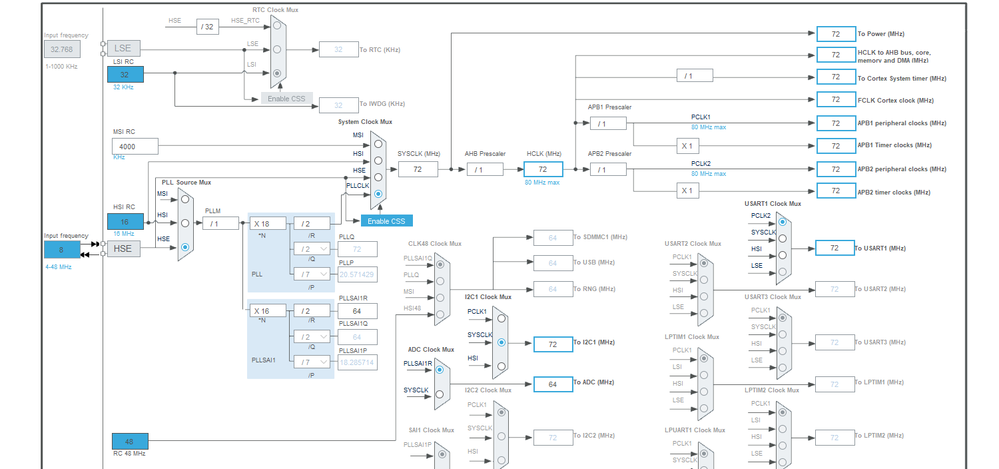Open the PLLM /1 divider dropdown
The width and height of the screenshot is (999, 469).
point(220,223)
